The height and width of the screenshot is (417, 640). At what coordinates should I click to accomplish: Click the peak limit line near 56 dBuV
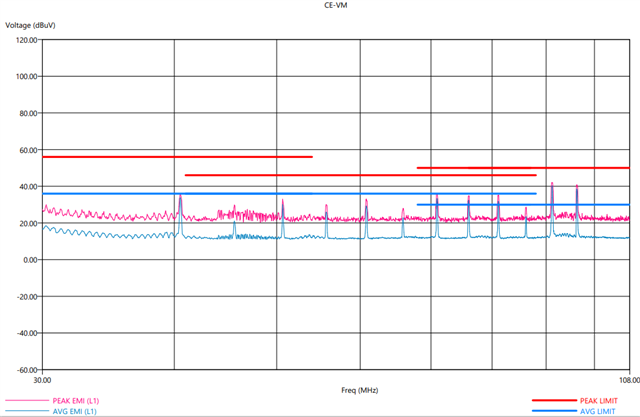[x=177, y=157]
